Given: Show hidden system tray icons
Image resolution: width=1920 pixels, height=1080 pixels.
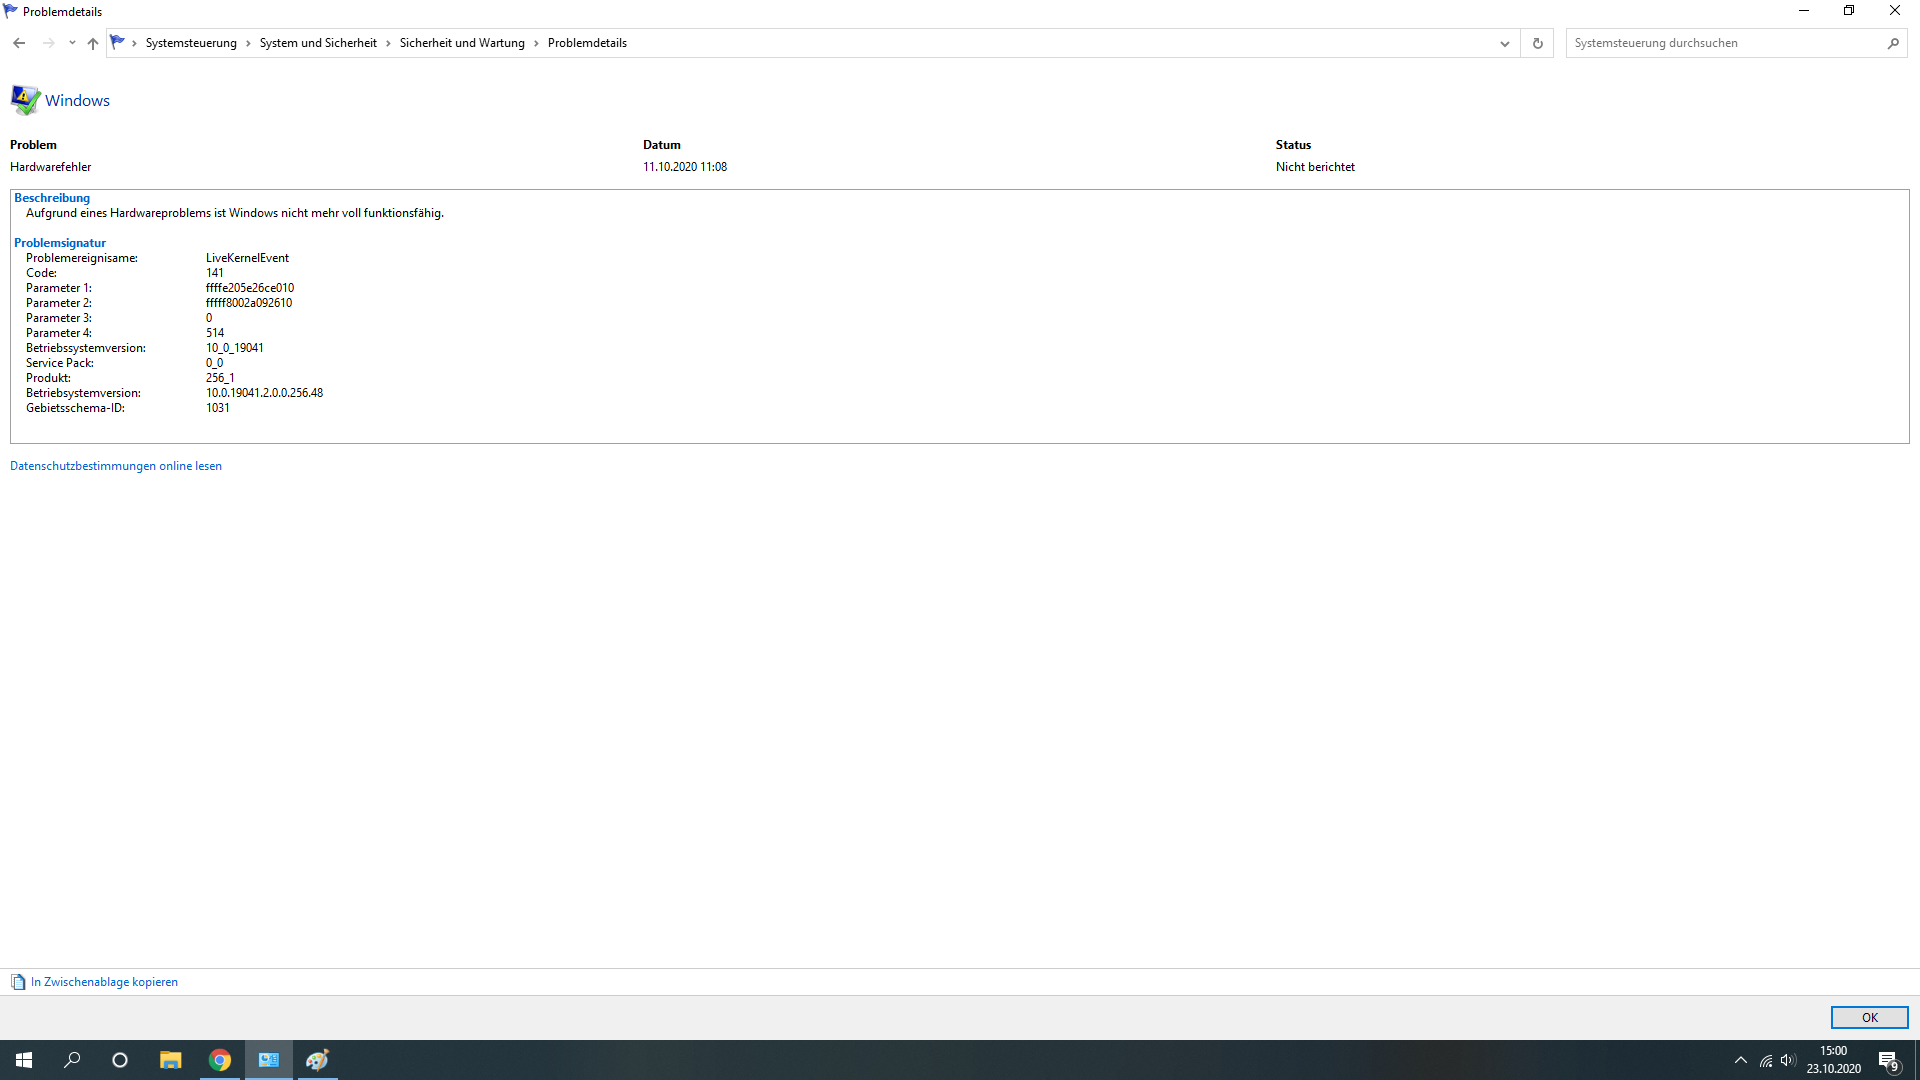Looking at the screenshot, I should [x=1740, y=1060].
